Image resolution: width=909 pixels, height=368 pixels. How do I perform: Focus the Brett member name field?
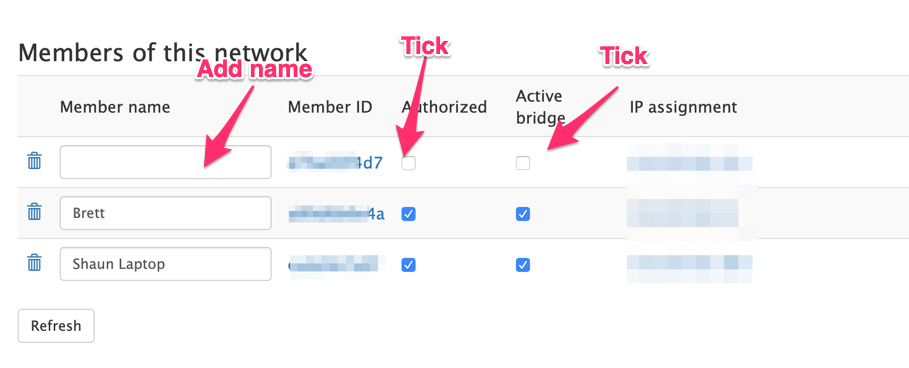coord(166,213)
